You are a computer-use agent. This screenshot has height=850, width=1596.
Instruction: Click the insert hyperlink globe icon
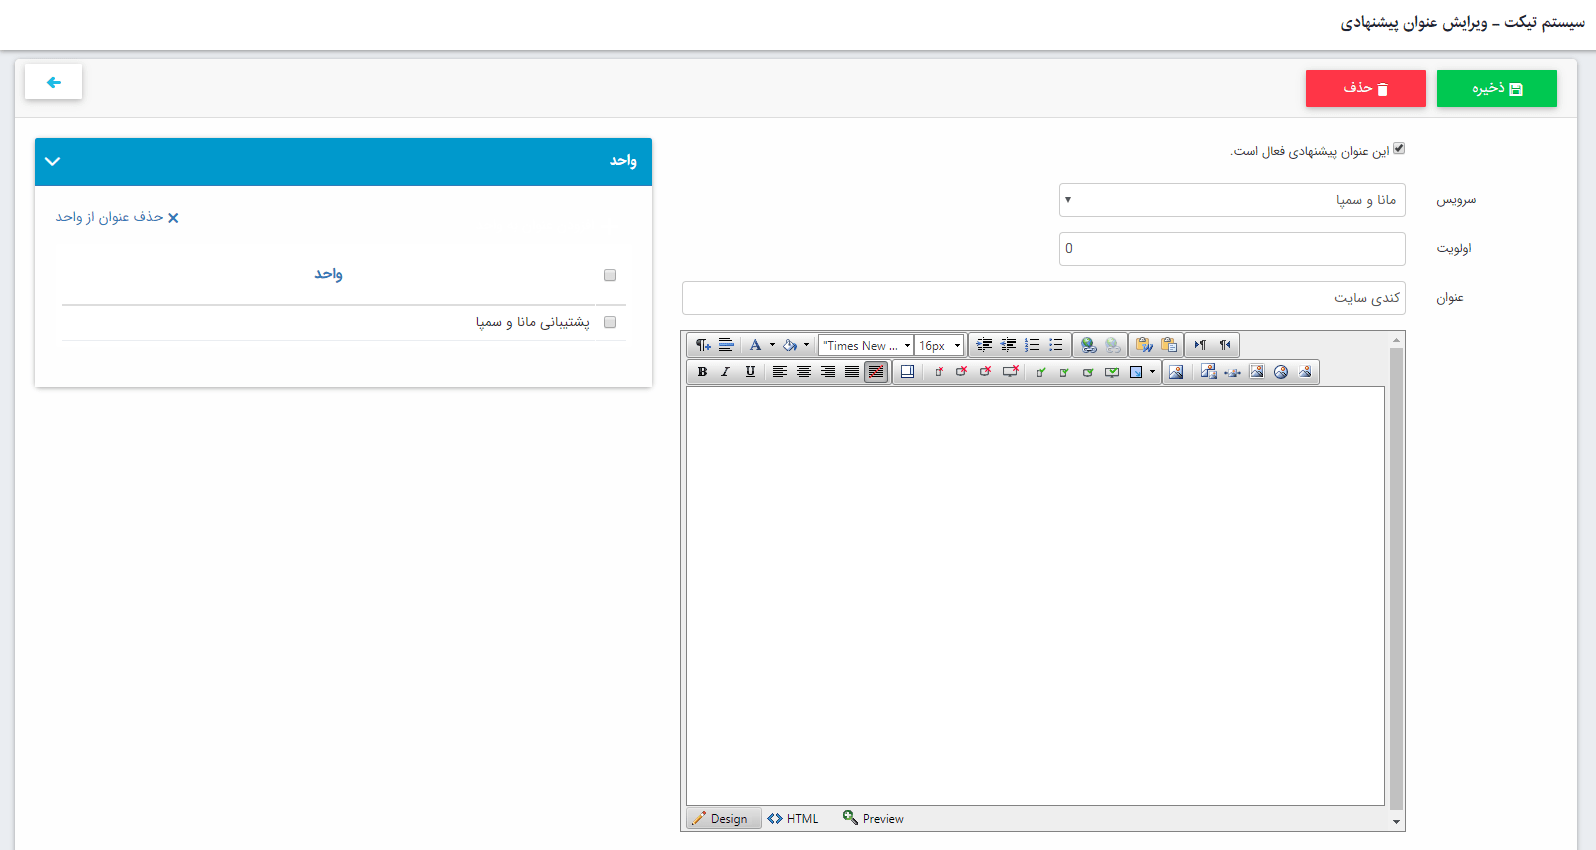click(1089, 345)
